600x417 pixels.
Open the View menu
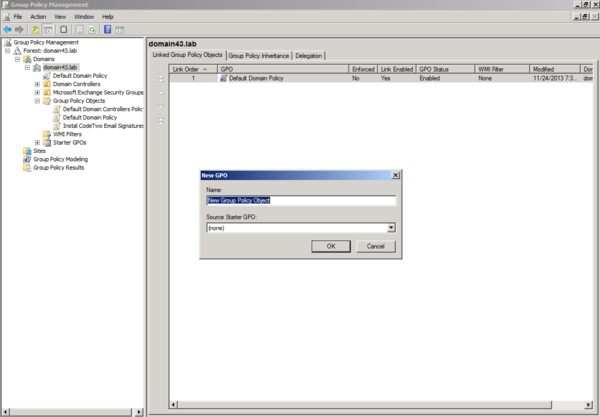point(60,17)
